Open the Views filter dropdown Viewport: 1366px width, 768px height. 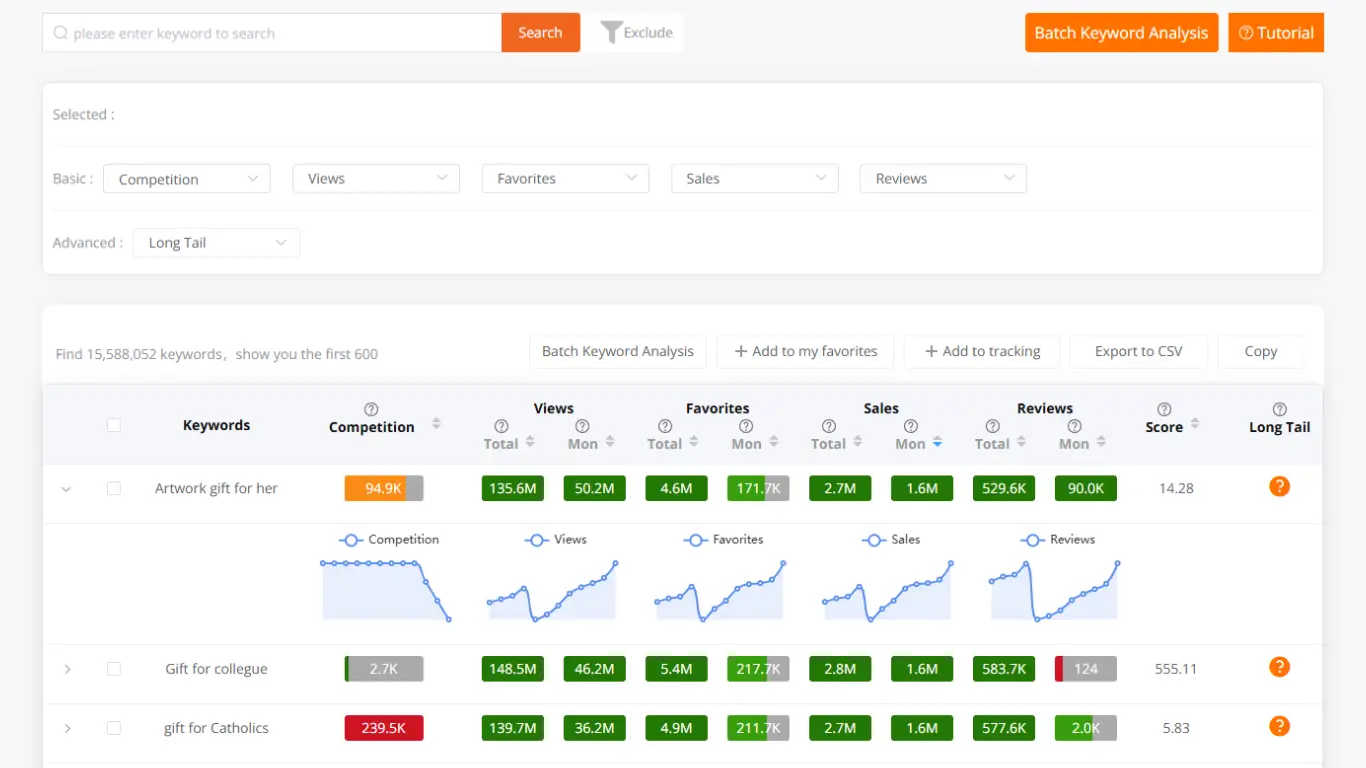click(376, 178)
